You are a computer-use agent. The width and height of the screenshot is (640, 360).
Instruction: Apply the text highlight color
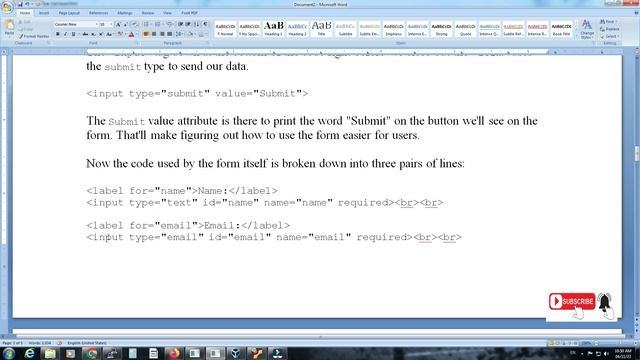pyautogui.click(x=121, y=34)
